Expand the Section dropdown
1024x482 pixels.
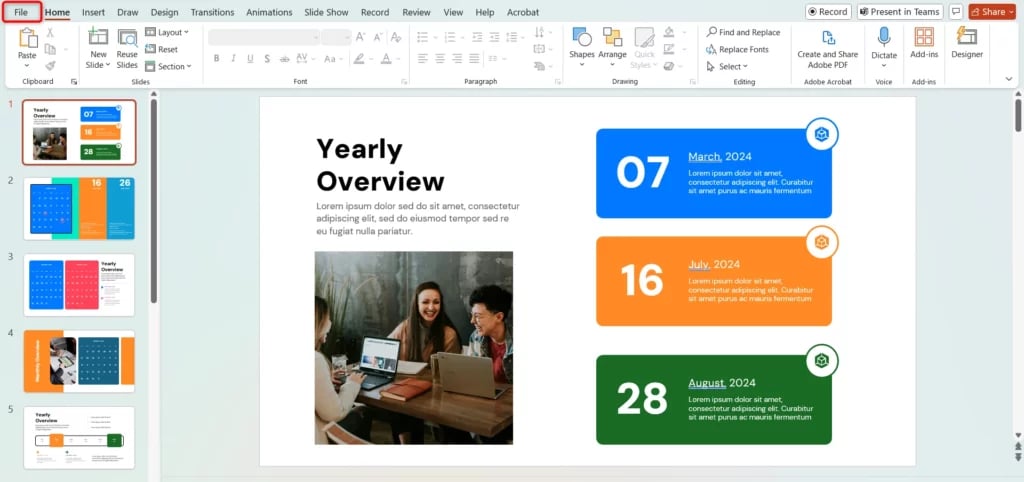click(x=168, y=67)
